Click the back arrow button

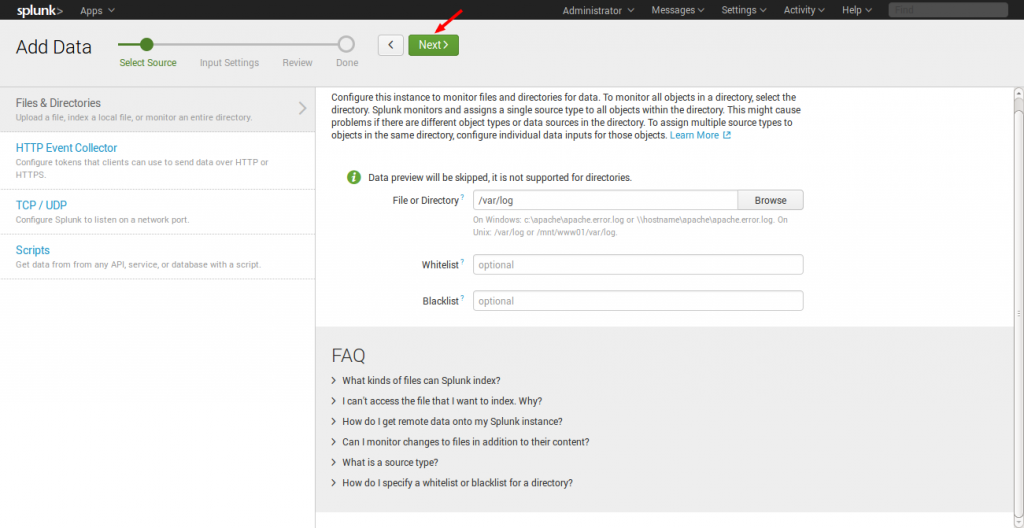391,45
